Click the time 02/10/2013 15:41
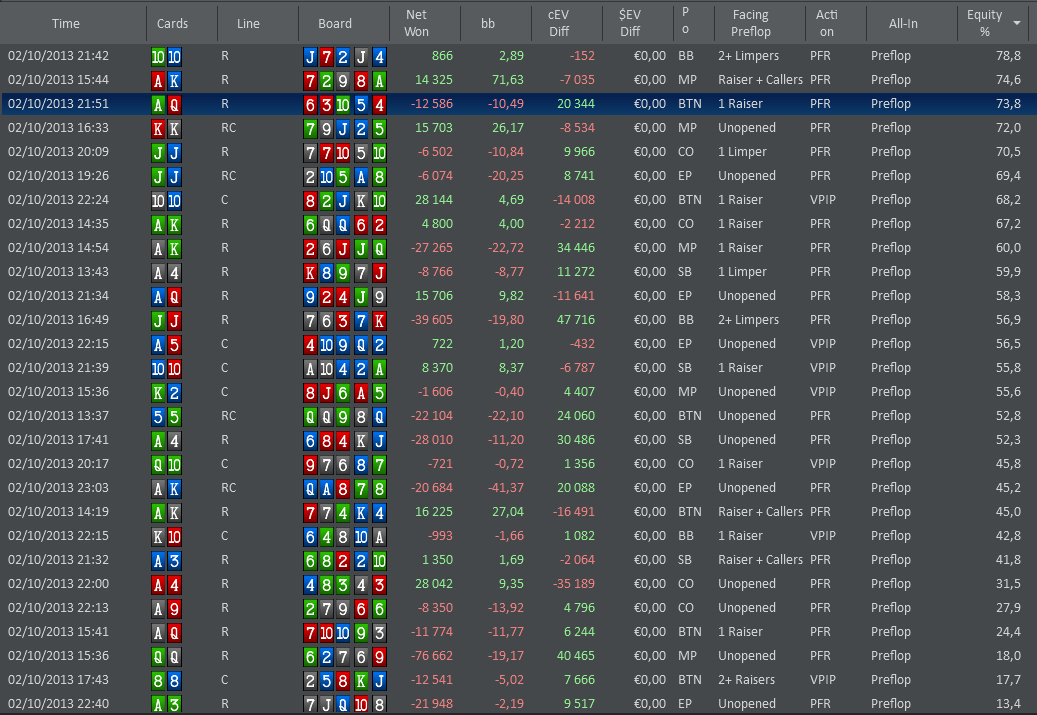The image size is (1037, 715). 58,632
